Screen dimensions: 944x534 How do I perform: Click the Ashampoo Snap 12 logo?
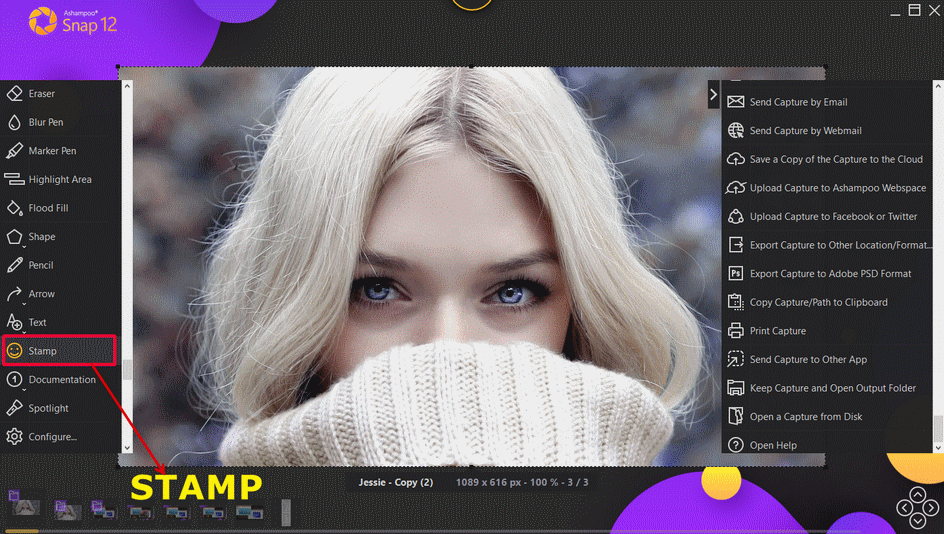[x=72, y=21]
